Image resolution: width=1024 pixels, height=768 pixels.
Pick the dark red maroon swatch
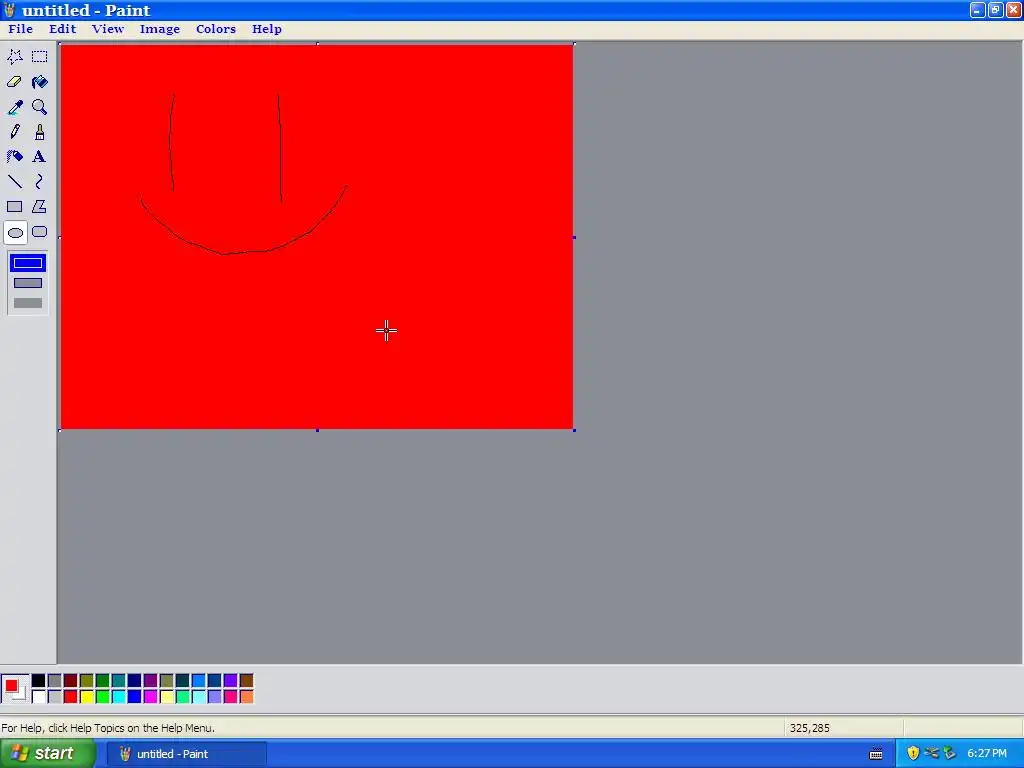pyautogui.click(x=71, y=681)
